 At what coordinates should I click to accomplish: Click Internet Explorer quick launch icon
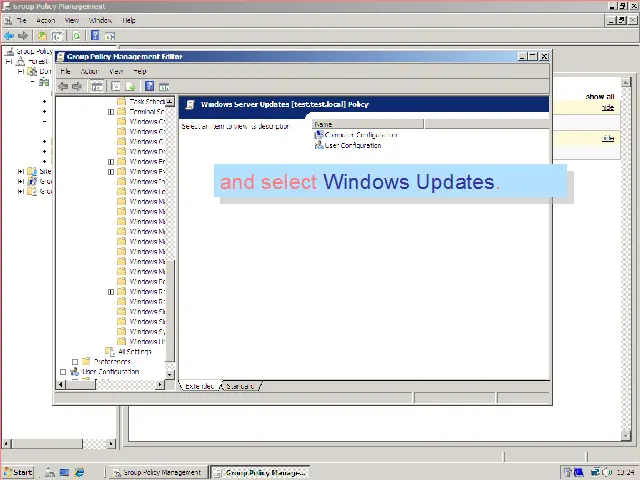pyautogui.click(x=79, y=472)
